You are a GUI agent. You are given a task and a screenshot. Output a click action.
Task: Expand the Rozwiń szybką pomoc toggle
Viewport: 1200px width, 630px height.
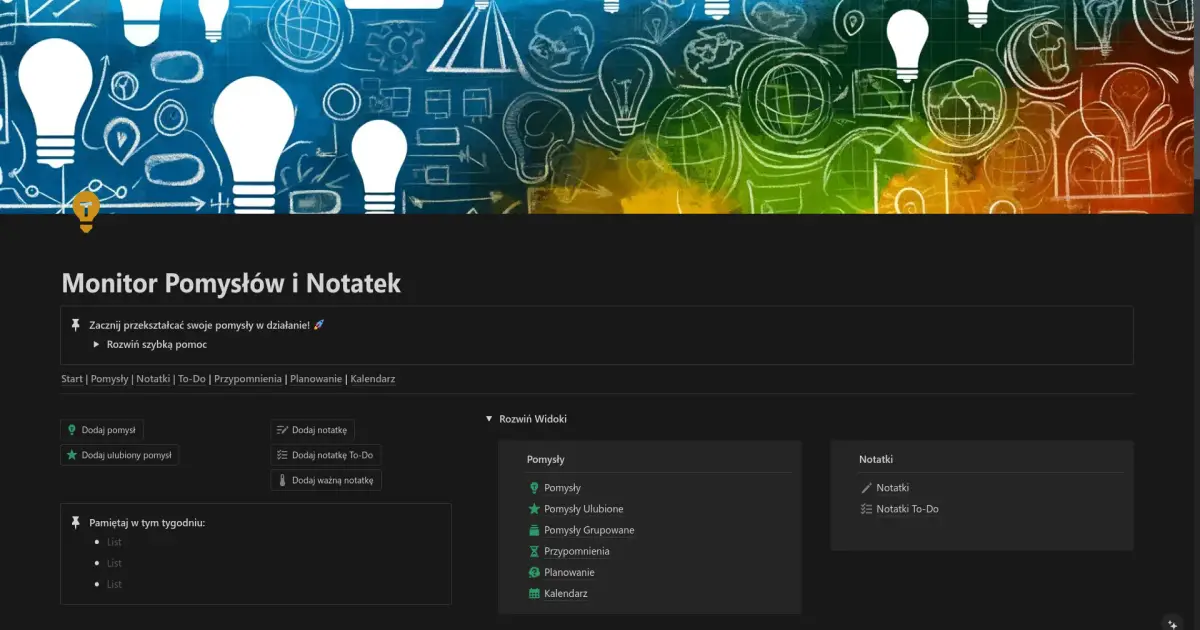(96, 344)
